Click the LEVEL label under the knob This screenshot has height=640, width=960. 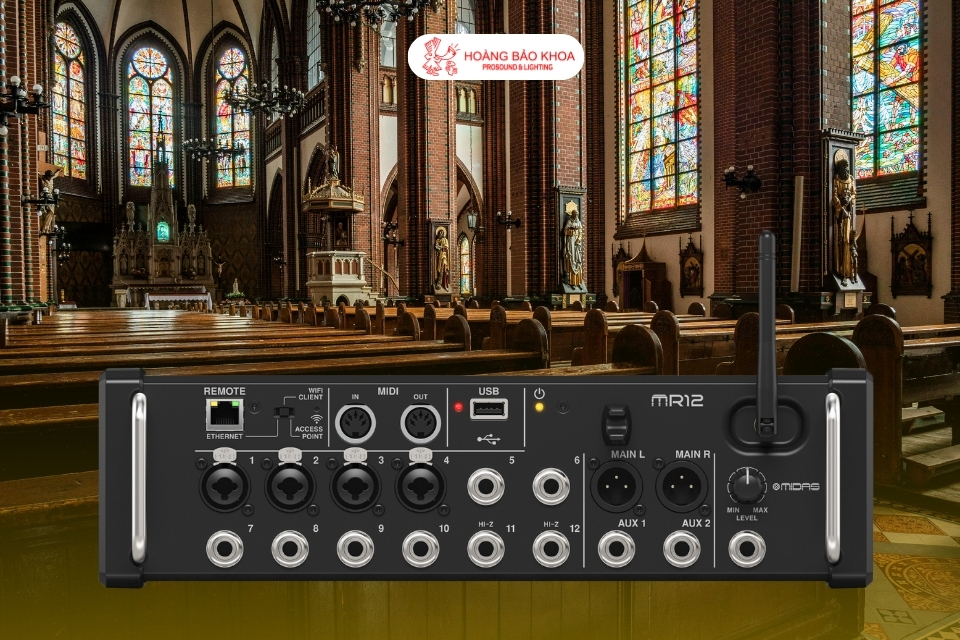[747, 518]
